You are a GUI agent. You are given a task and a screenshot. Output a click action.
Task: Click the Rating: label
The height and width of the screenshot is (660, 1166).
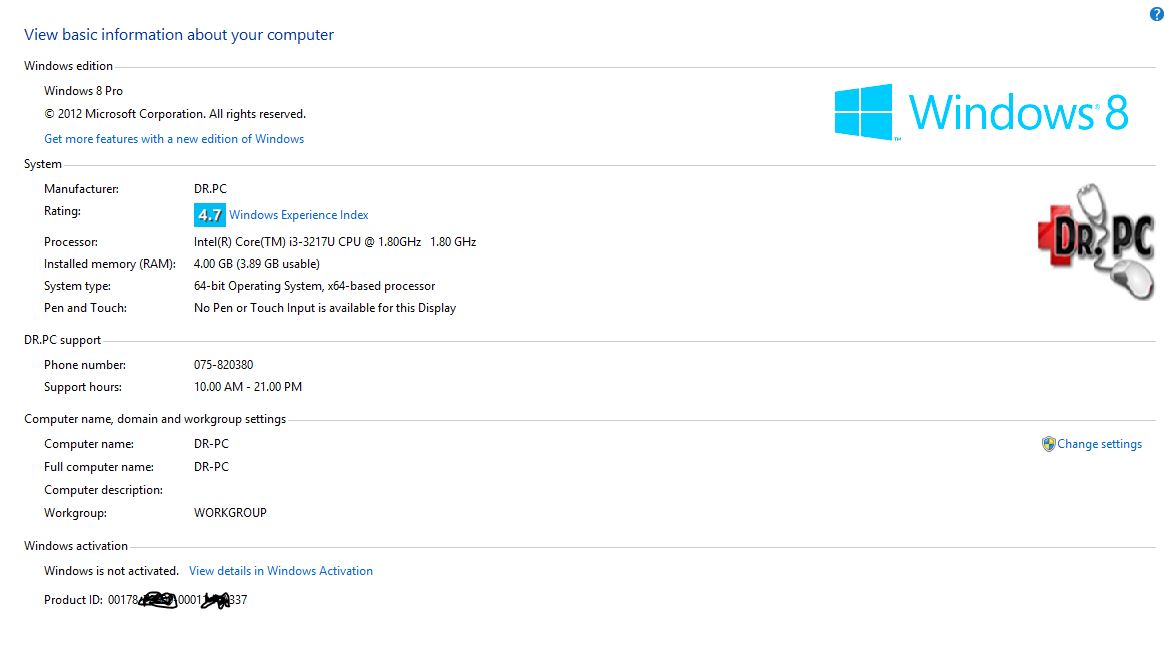pos(62,211)
